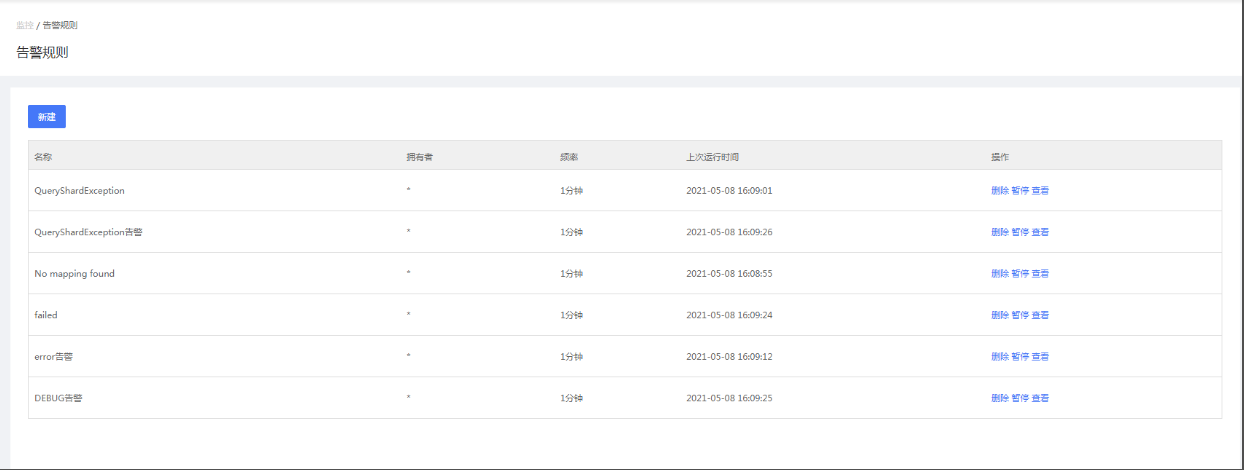Click 查看 in the No mapping found row
Viewport: 1244px width, 470px height.
click(x=1040, y=273)
